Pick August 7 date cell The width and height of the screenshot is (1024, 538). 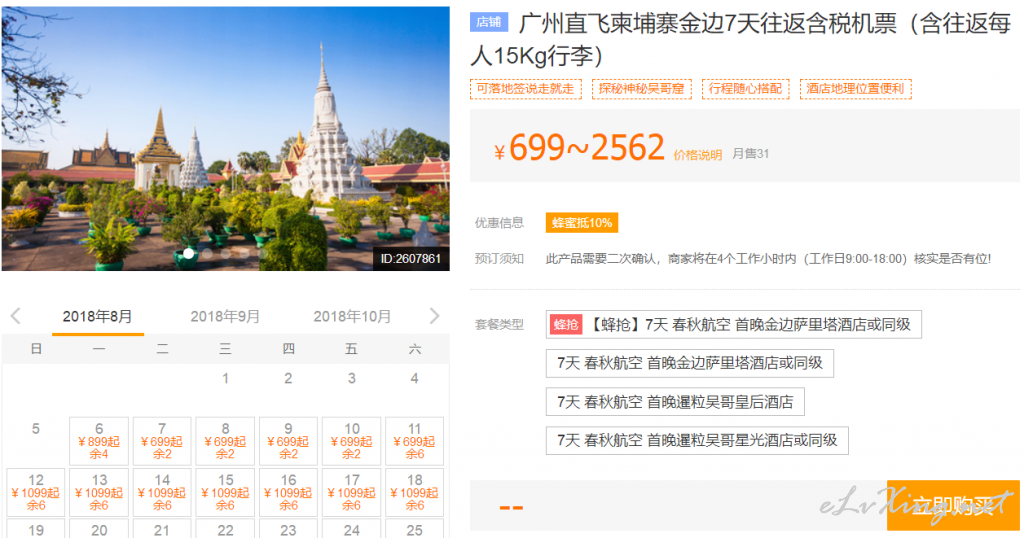(x=162, y=441)
